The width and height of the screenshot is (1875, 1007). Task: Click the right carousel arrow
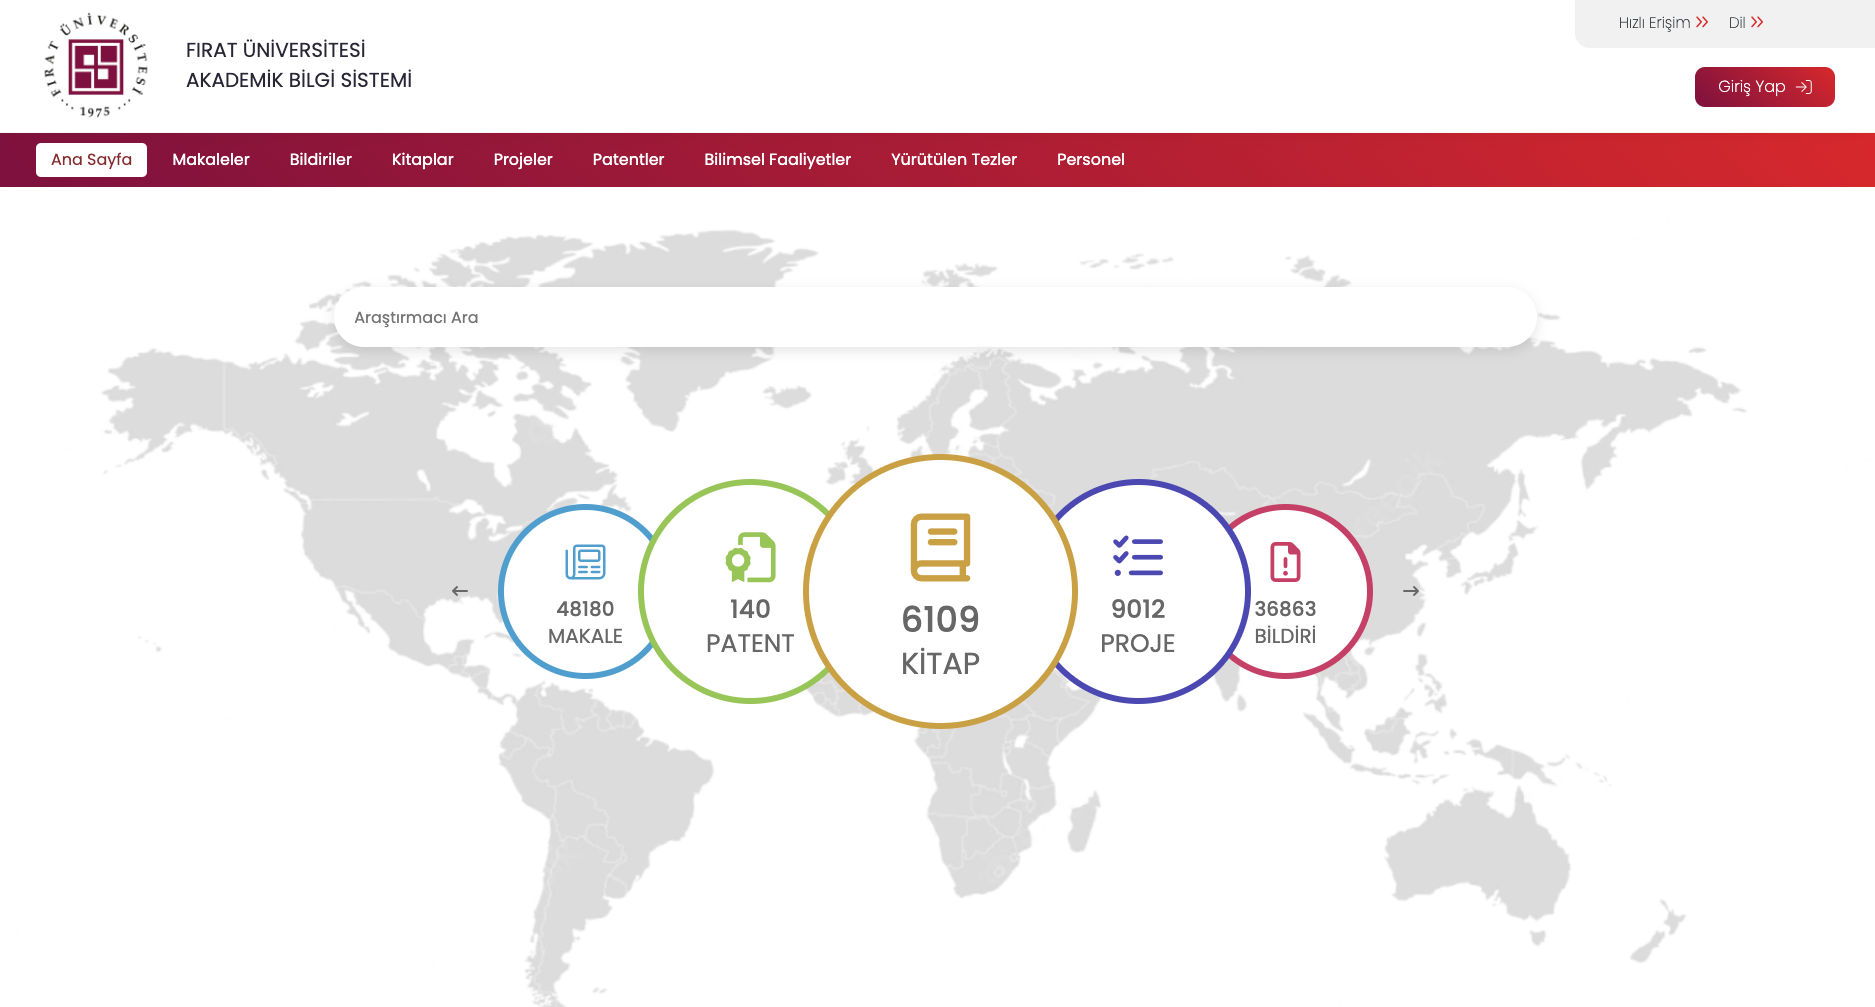[x=1411, y=591]
